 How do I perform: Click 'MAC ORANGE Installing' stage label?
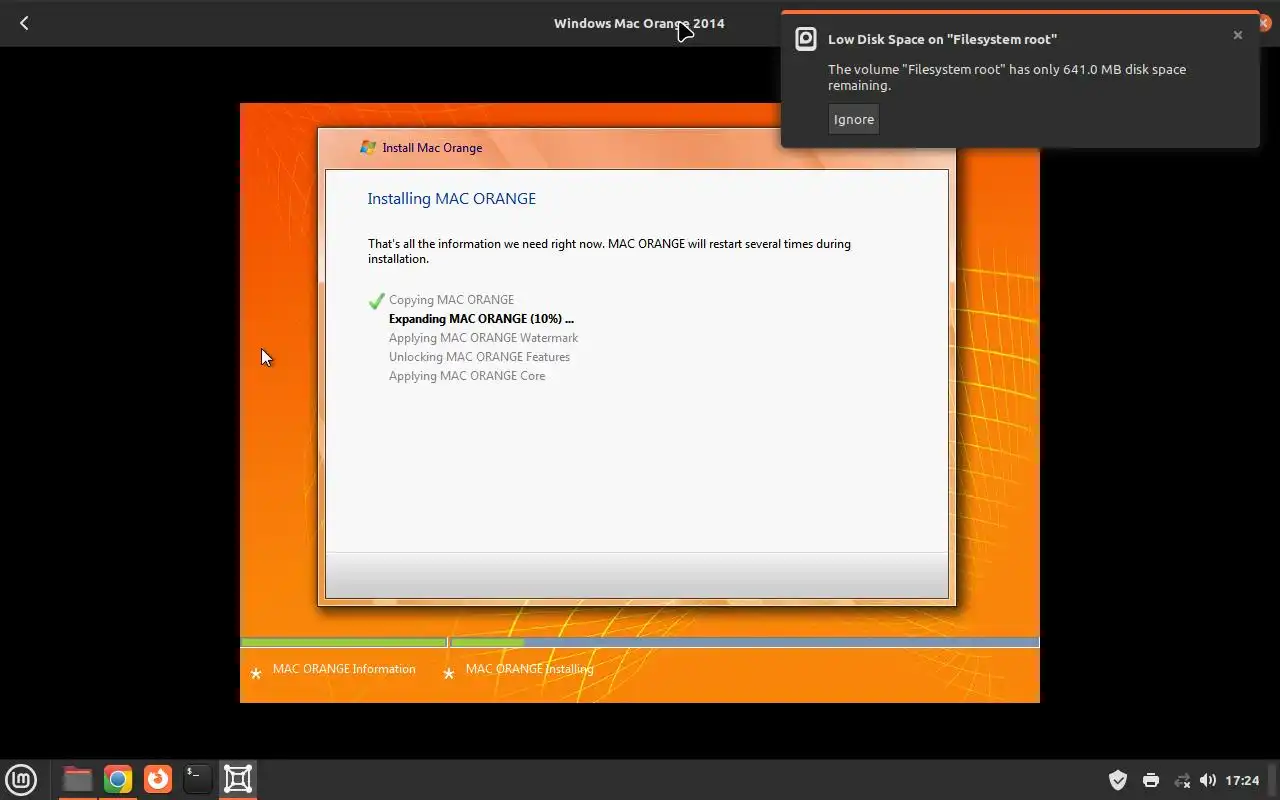pyautogui.click(x=529, y=669)
